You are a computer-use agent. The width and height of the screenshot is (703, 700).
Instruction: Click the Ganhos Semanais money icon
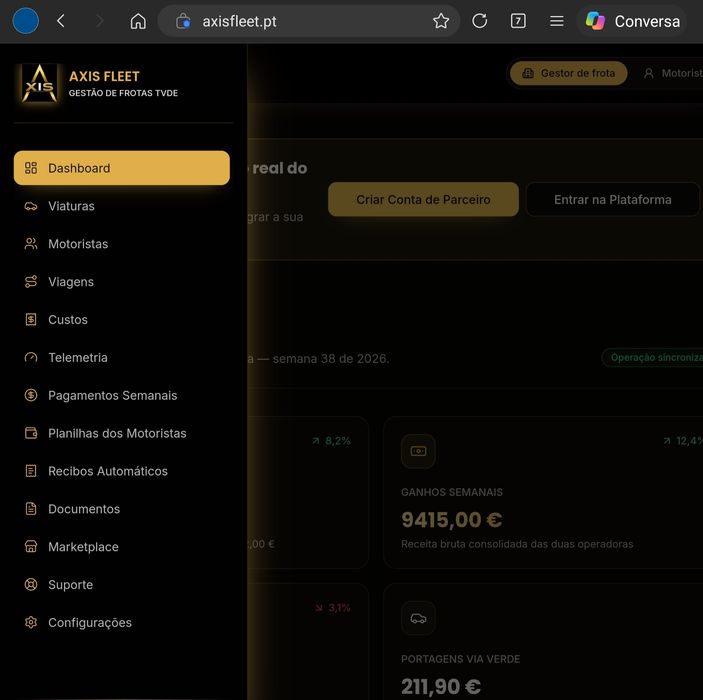[418, 451]
